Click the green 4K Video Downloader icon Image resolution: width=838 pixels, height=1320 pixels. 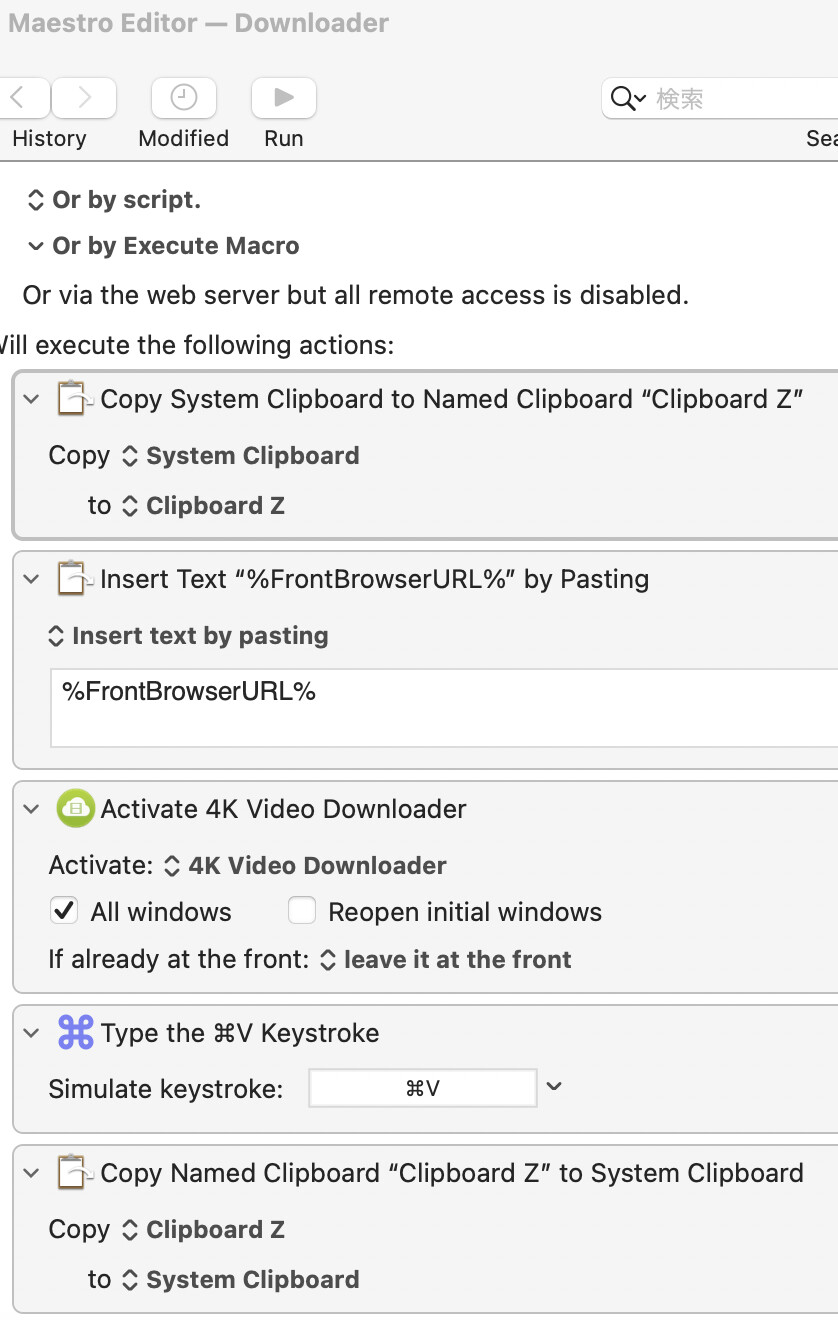pyautogui.click(x=75, y=808)
